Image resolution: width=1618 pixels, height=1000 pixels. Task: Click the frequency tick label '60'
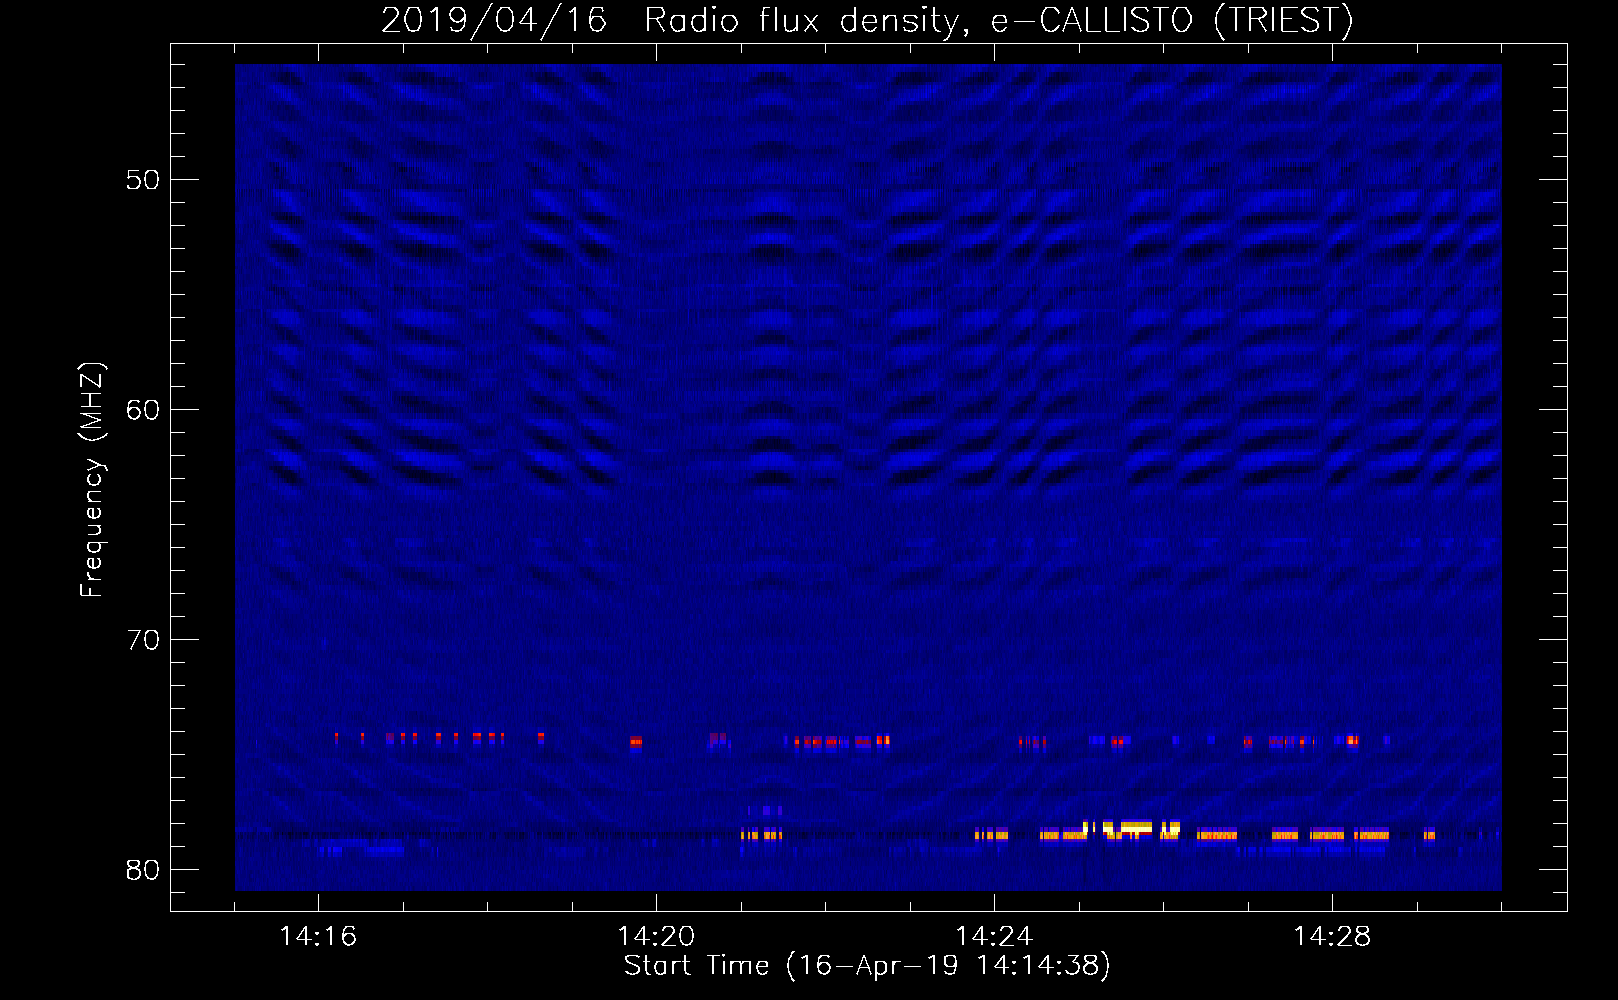tap(143, 410)
